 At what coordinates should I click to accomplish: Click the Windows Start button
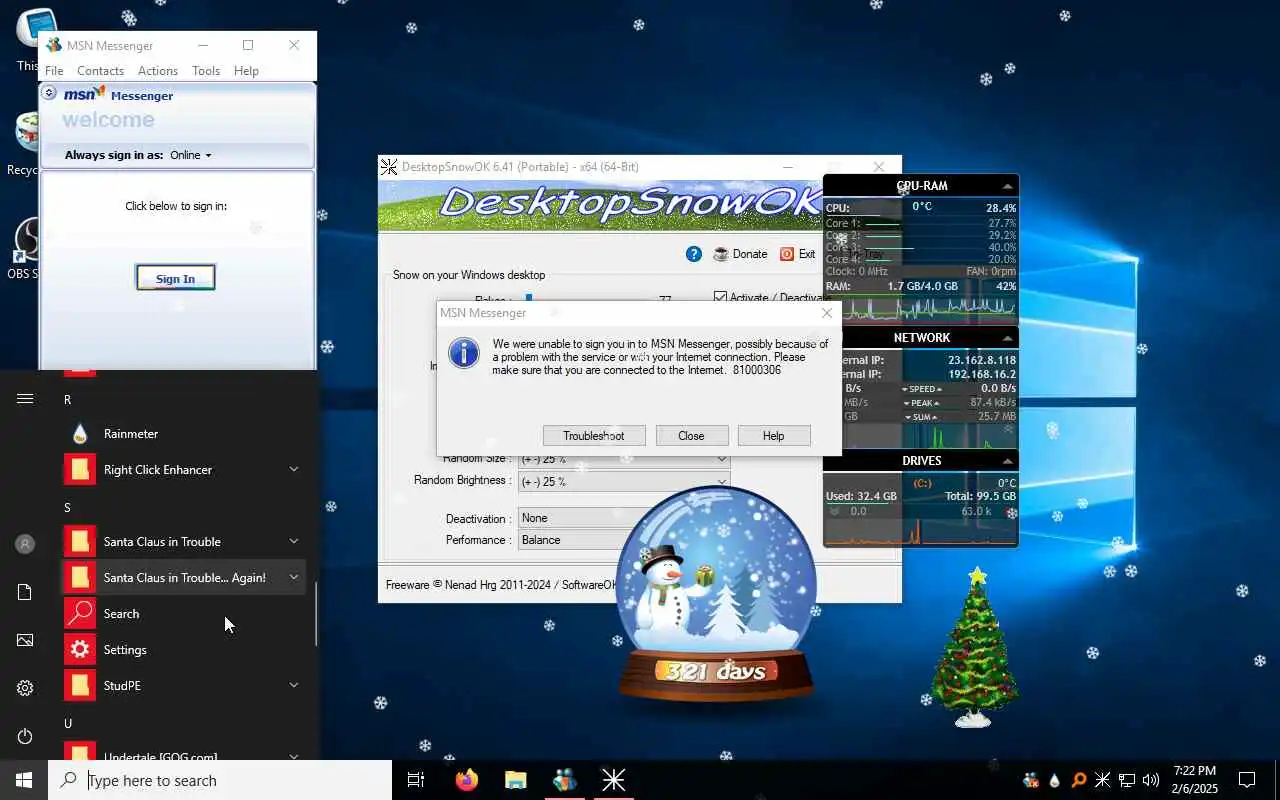pyautogui.click(x=24, y=780)
